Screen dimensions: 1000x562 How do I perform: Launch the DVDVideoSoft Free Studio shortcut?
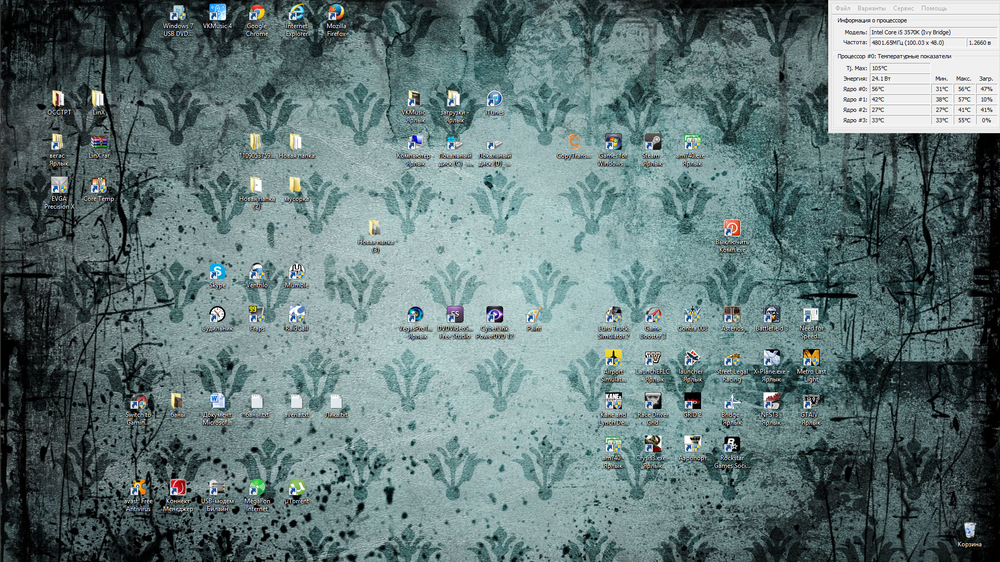tap(455, 323)
